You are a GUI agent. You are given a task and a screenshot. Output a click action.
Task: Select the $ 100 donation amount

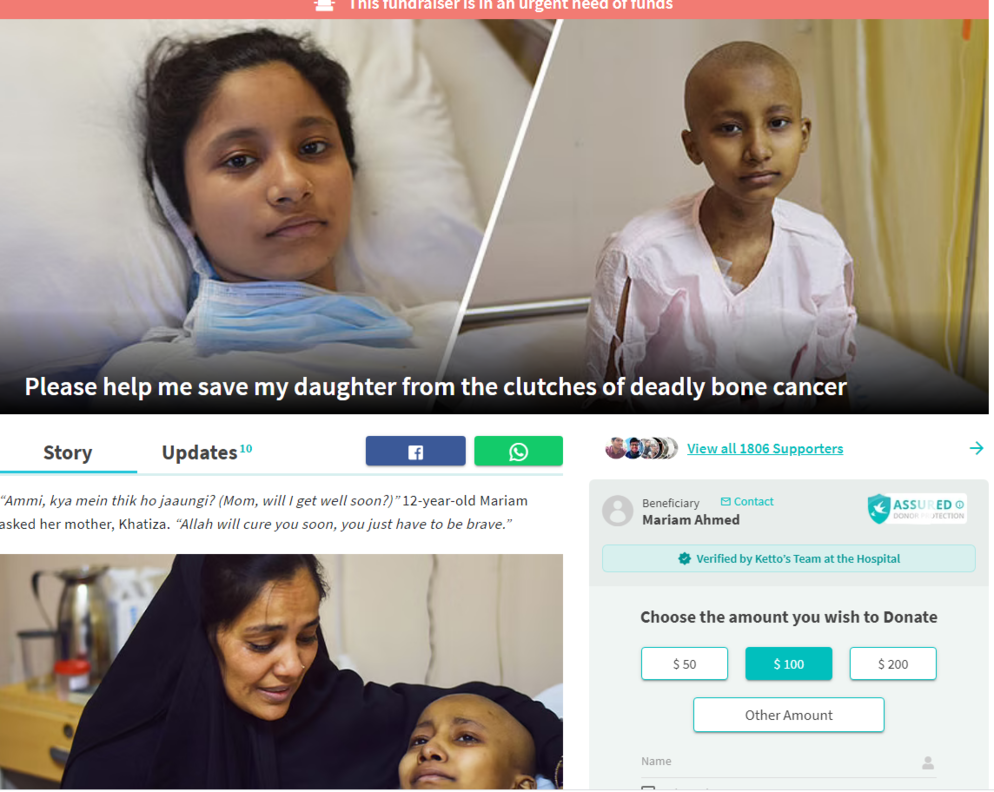pyautogui.click(x=788, y=664)
